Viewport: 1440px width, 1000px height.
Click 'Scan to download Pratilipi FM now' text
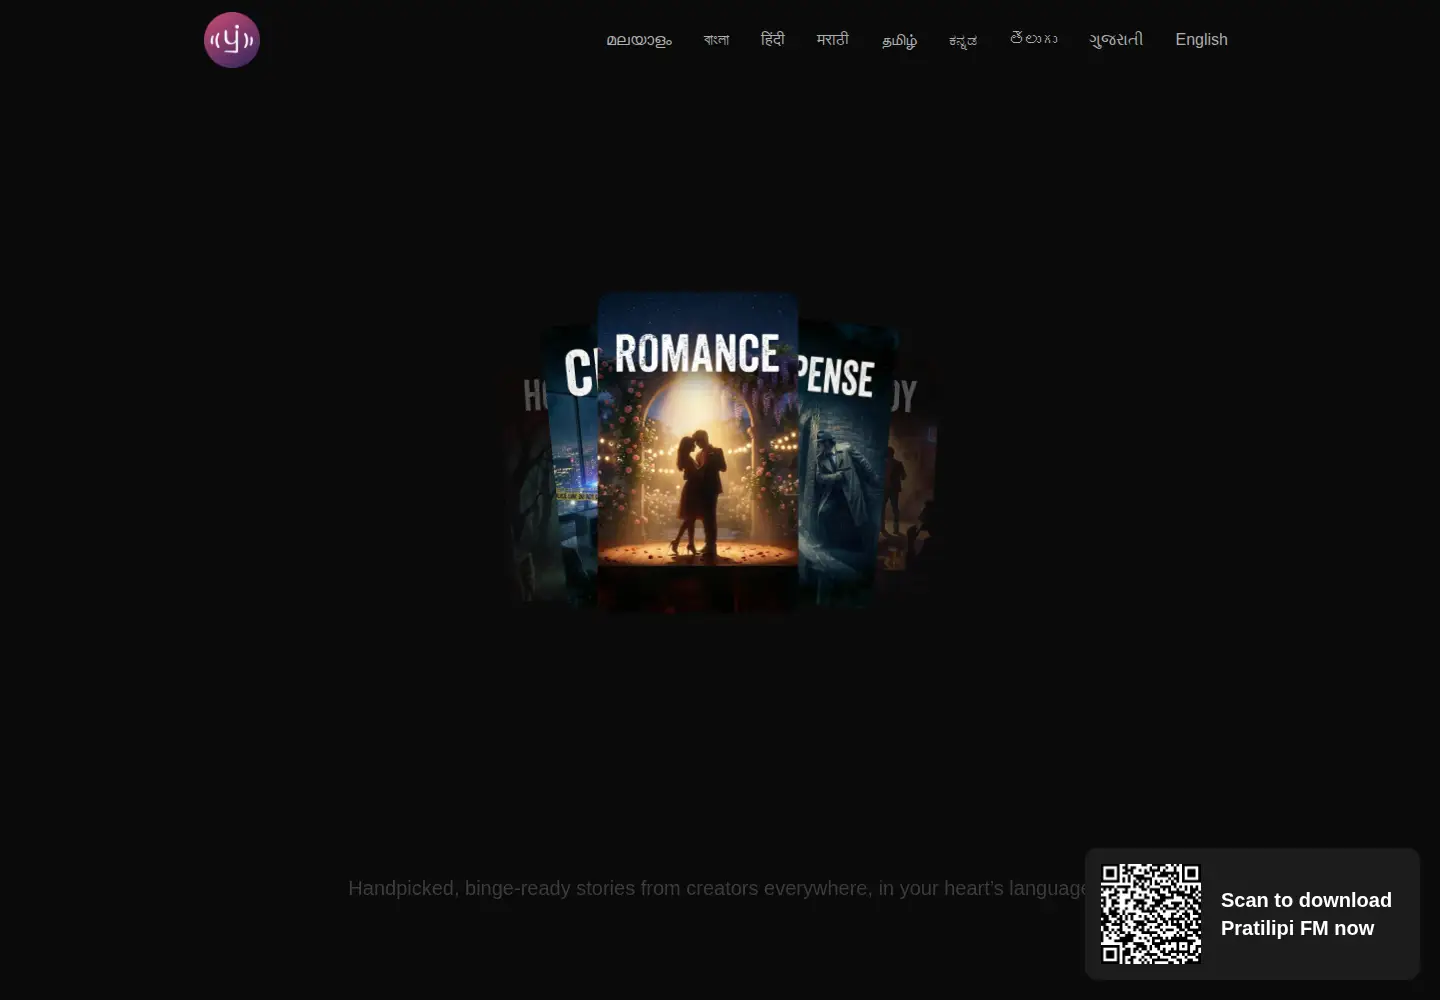(x=1306, y=914)
